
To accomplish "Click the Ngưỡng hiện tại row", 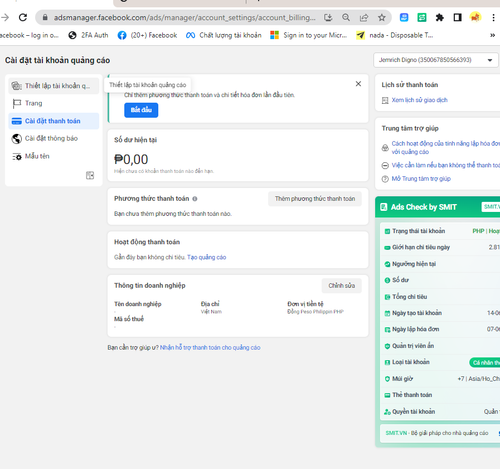I will 440,264.
